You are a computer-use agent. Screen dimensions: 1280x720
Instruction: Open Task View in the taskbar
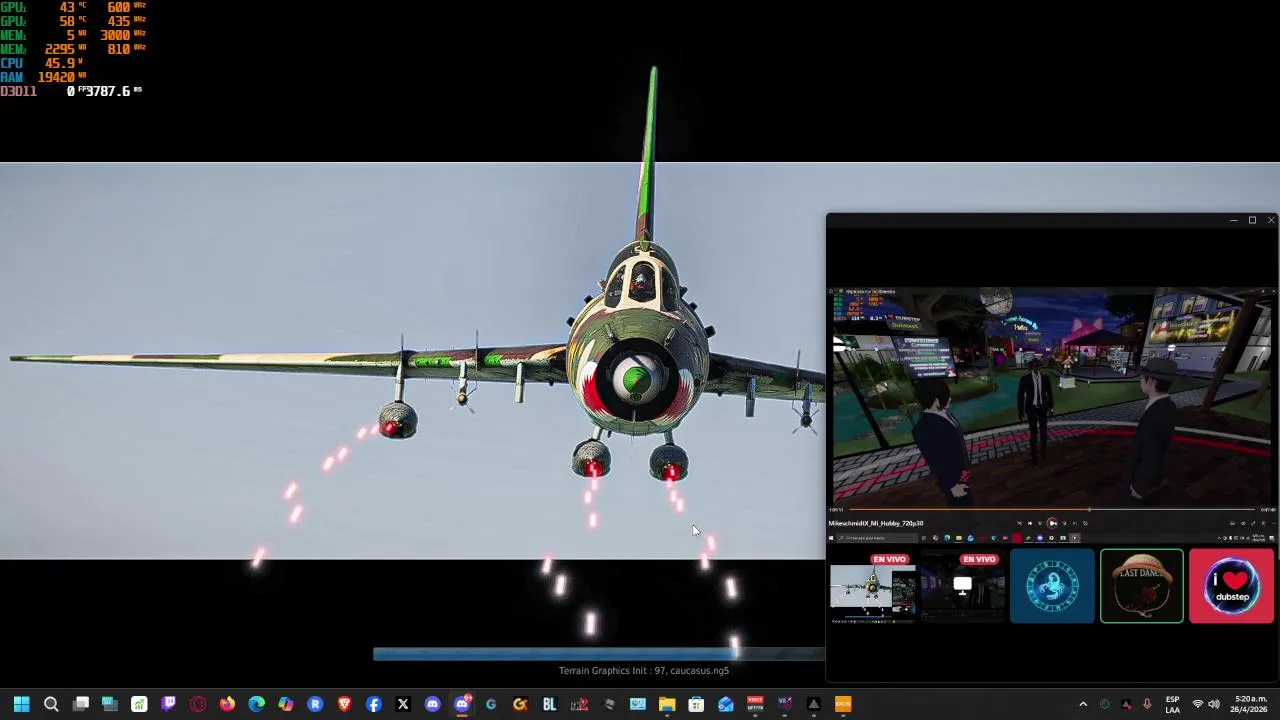(81, 704)
